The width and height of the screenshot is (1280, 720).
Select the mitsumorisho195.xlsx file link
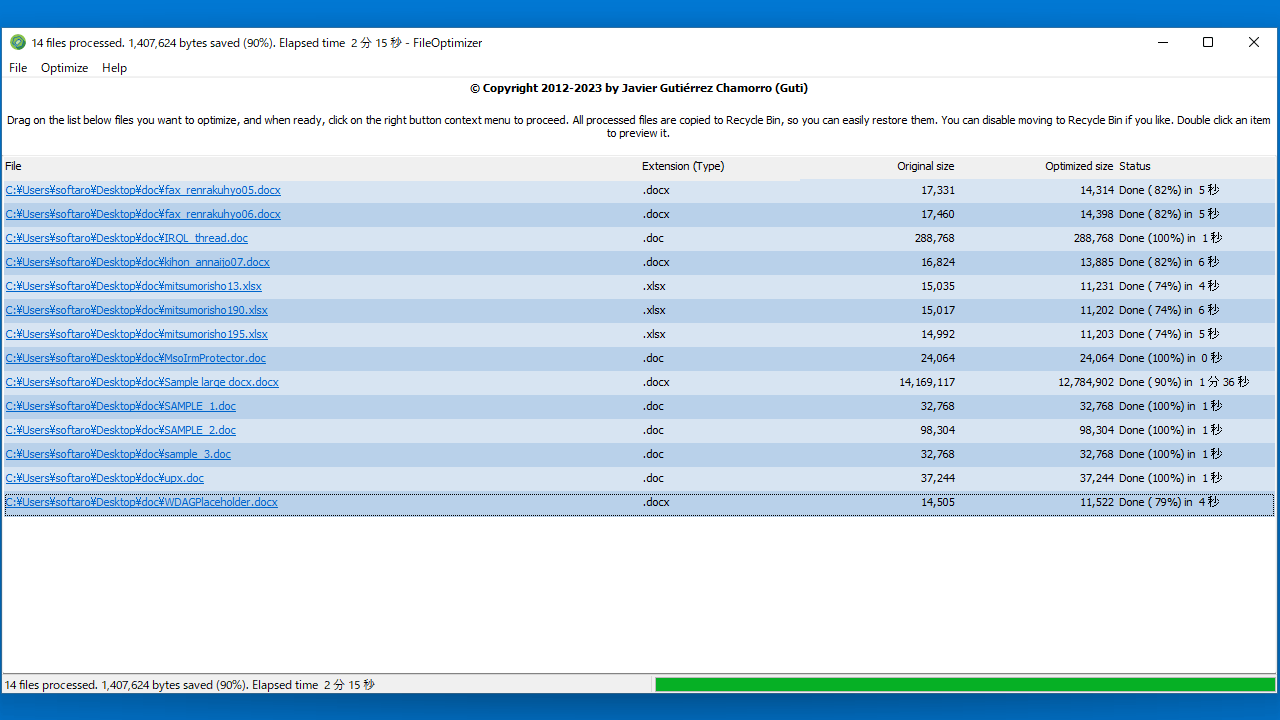tap(137, 334)
